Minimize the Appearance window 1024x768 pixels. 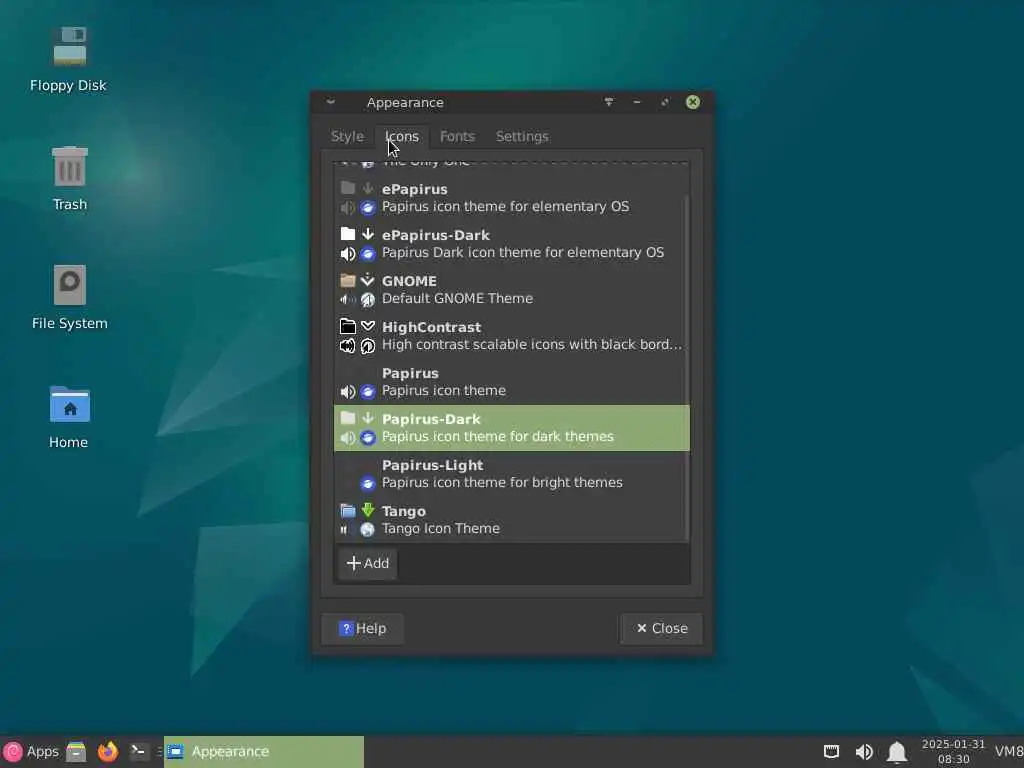coord(637,102)
